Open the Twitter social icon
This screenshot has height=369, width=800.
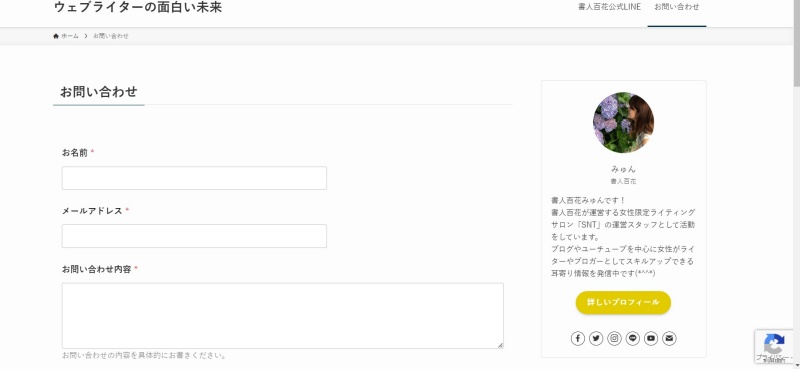click(x=596, y=338)
